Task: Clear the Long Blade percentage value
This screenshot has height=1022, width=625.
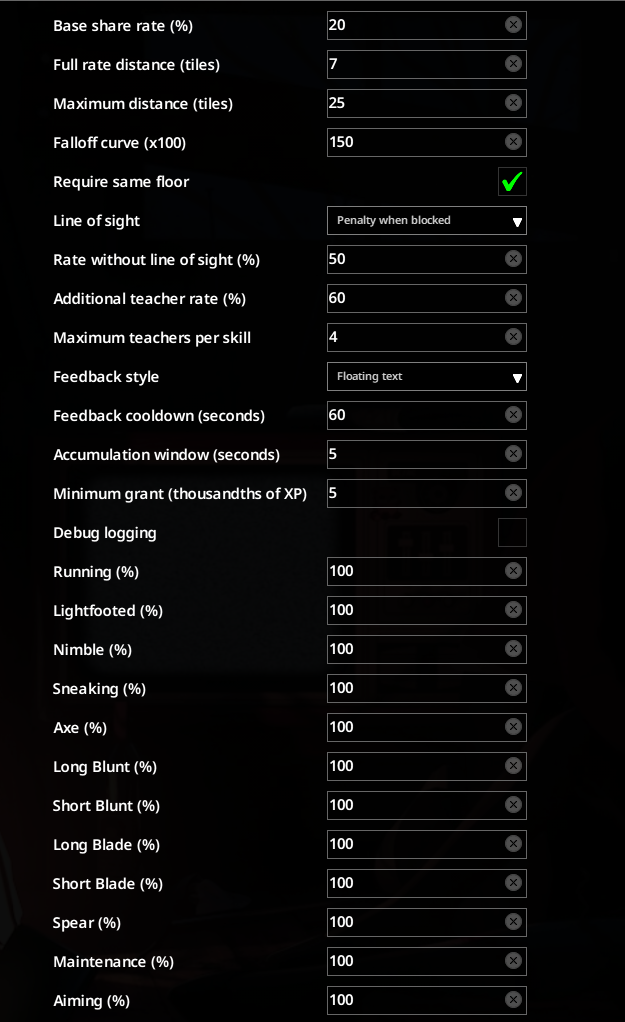Action: click(514, 844)
